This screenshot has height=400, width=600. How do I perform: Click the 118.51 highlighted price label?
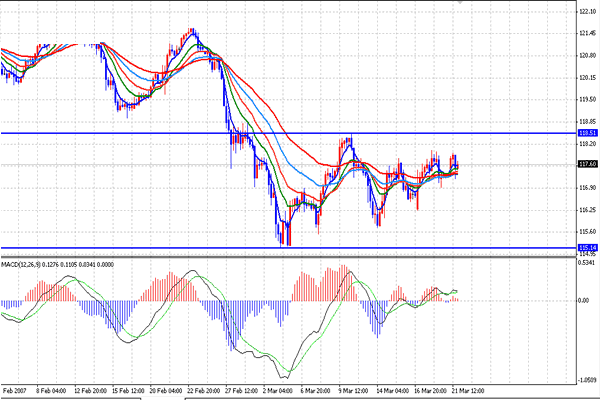click(587, 132)
